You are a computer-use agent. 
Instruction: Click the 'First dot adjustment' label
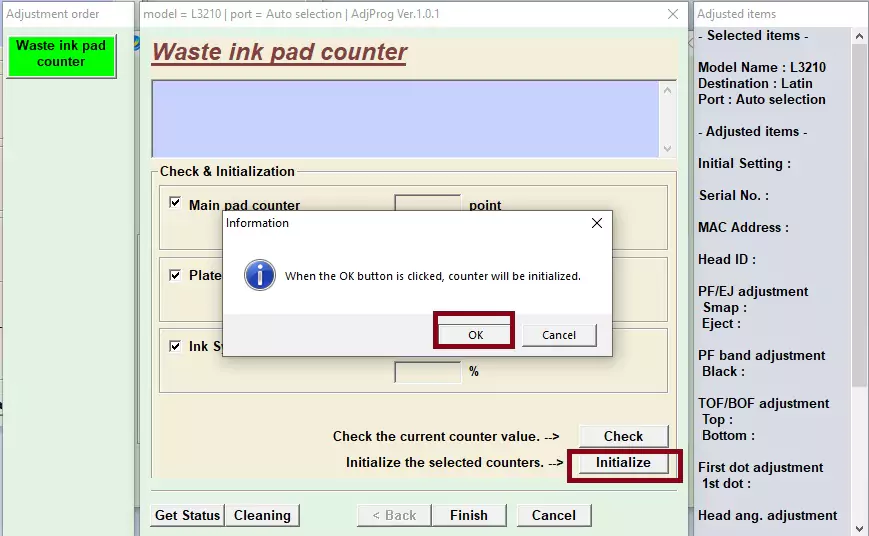point(760,467)
